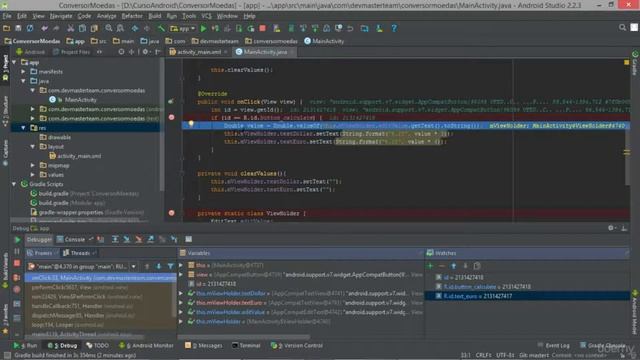The image size is (640, 360).
Task: Click the Evaluate Expression calculator icon
Action: [x=189, y=239]
